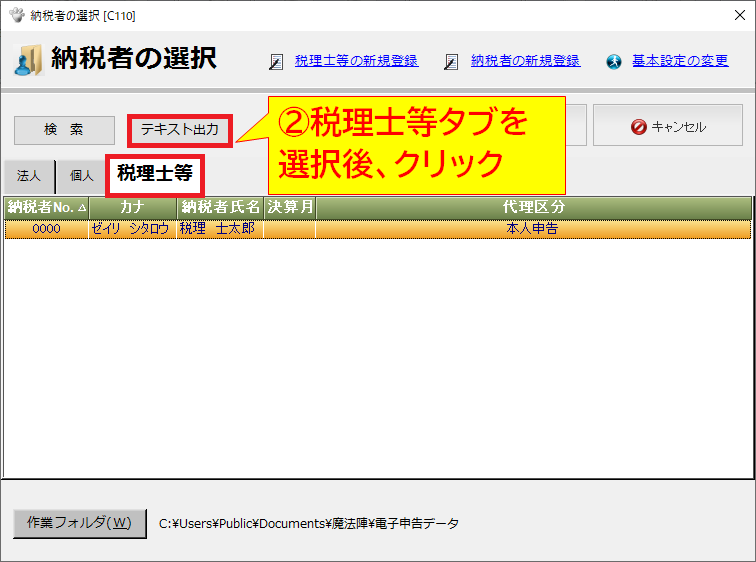Screen dimensions: 756x562
Task: Click the app icon in the title bar
Action: click(x=17, y=15)
